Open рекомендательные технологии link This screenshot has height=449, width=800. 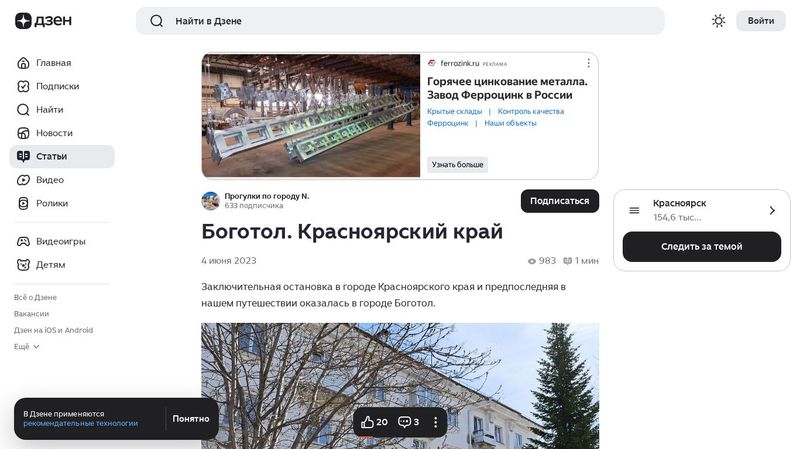[81, 423]
